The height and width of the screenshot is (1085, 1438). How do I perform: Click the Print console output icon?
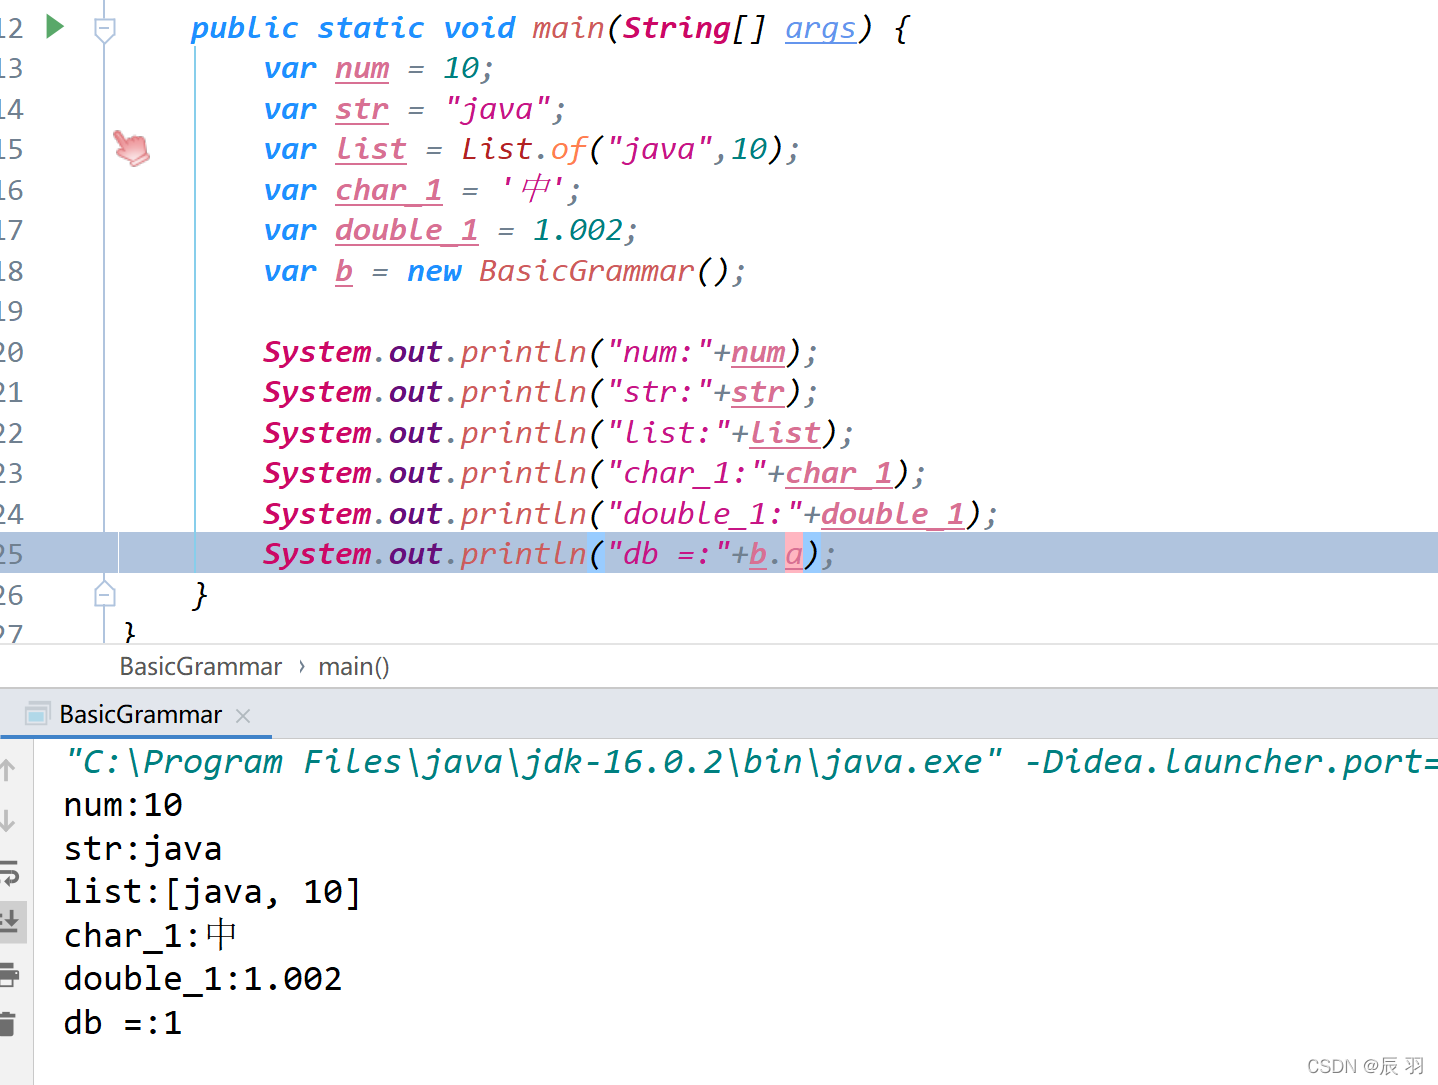pos(8,973)
